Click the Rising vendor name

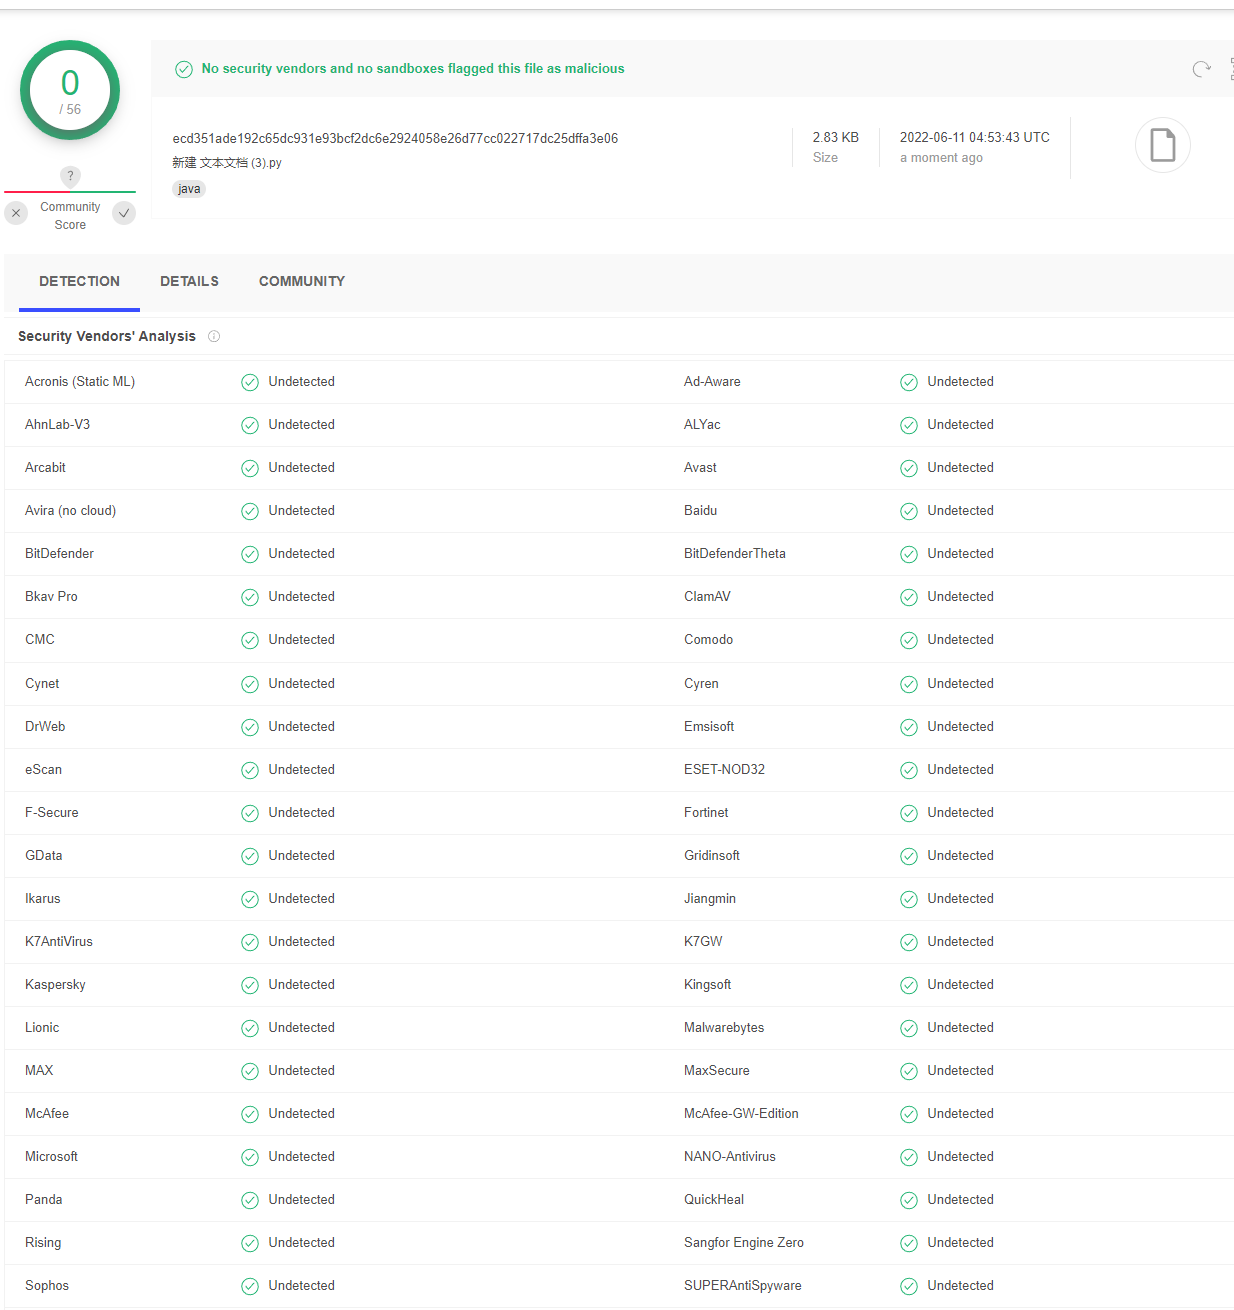(43, 1242)
